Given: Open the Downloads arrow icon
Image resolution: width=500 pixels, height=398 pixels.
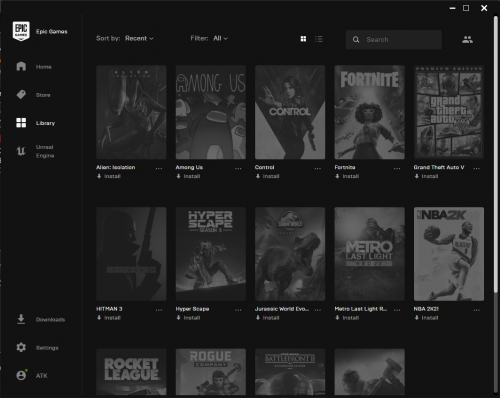Looking at the screenshot, I should (x=21, y=319).
